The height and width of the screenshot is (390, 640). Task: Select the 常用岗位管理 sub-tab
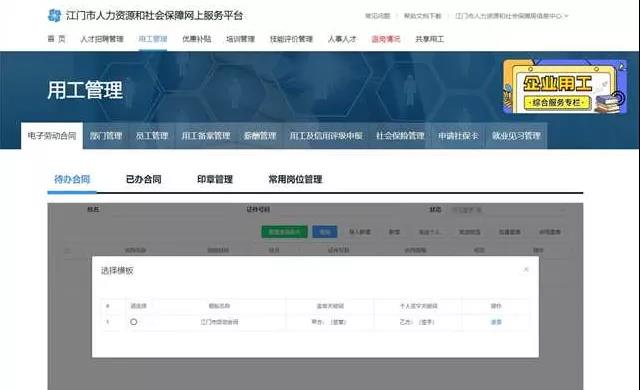pyautogui.click(x=295, y=179)
